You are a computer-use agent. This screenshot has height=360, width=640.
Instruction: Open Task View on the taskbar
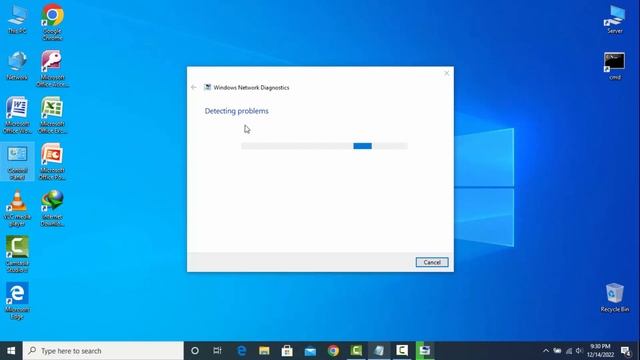[218, 351]
